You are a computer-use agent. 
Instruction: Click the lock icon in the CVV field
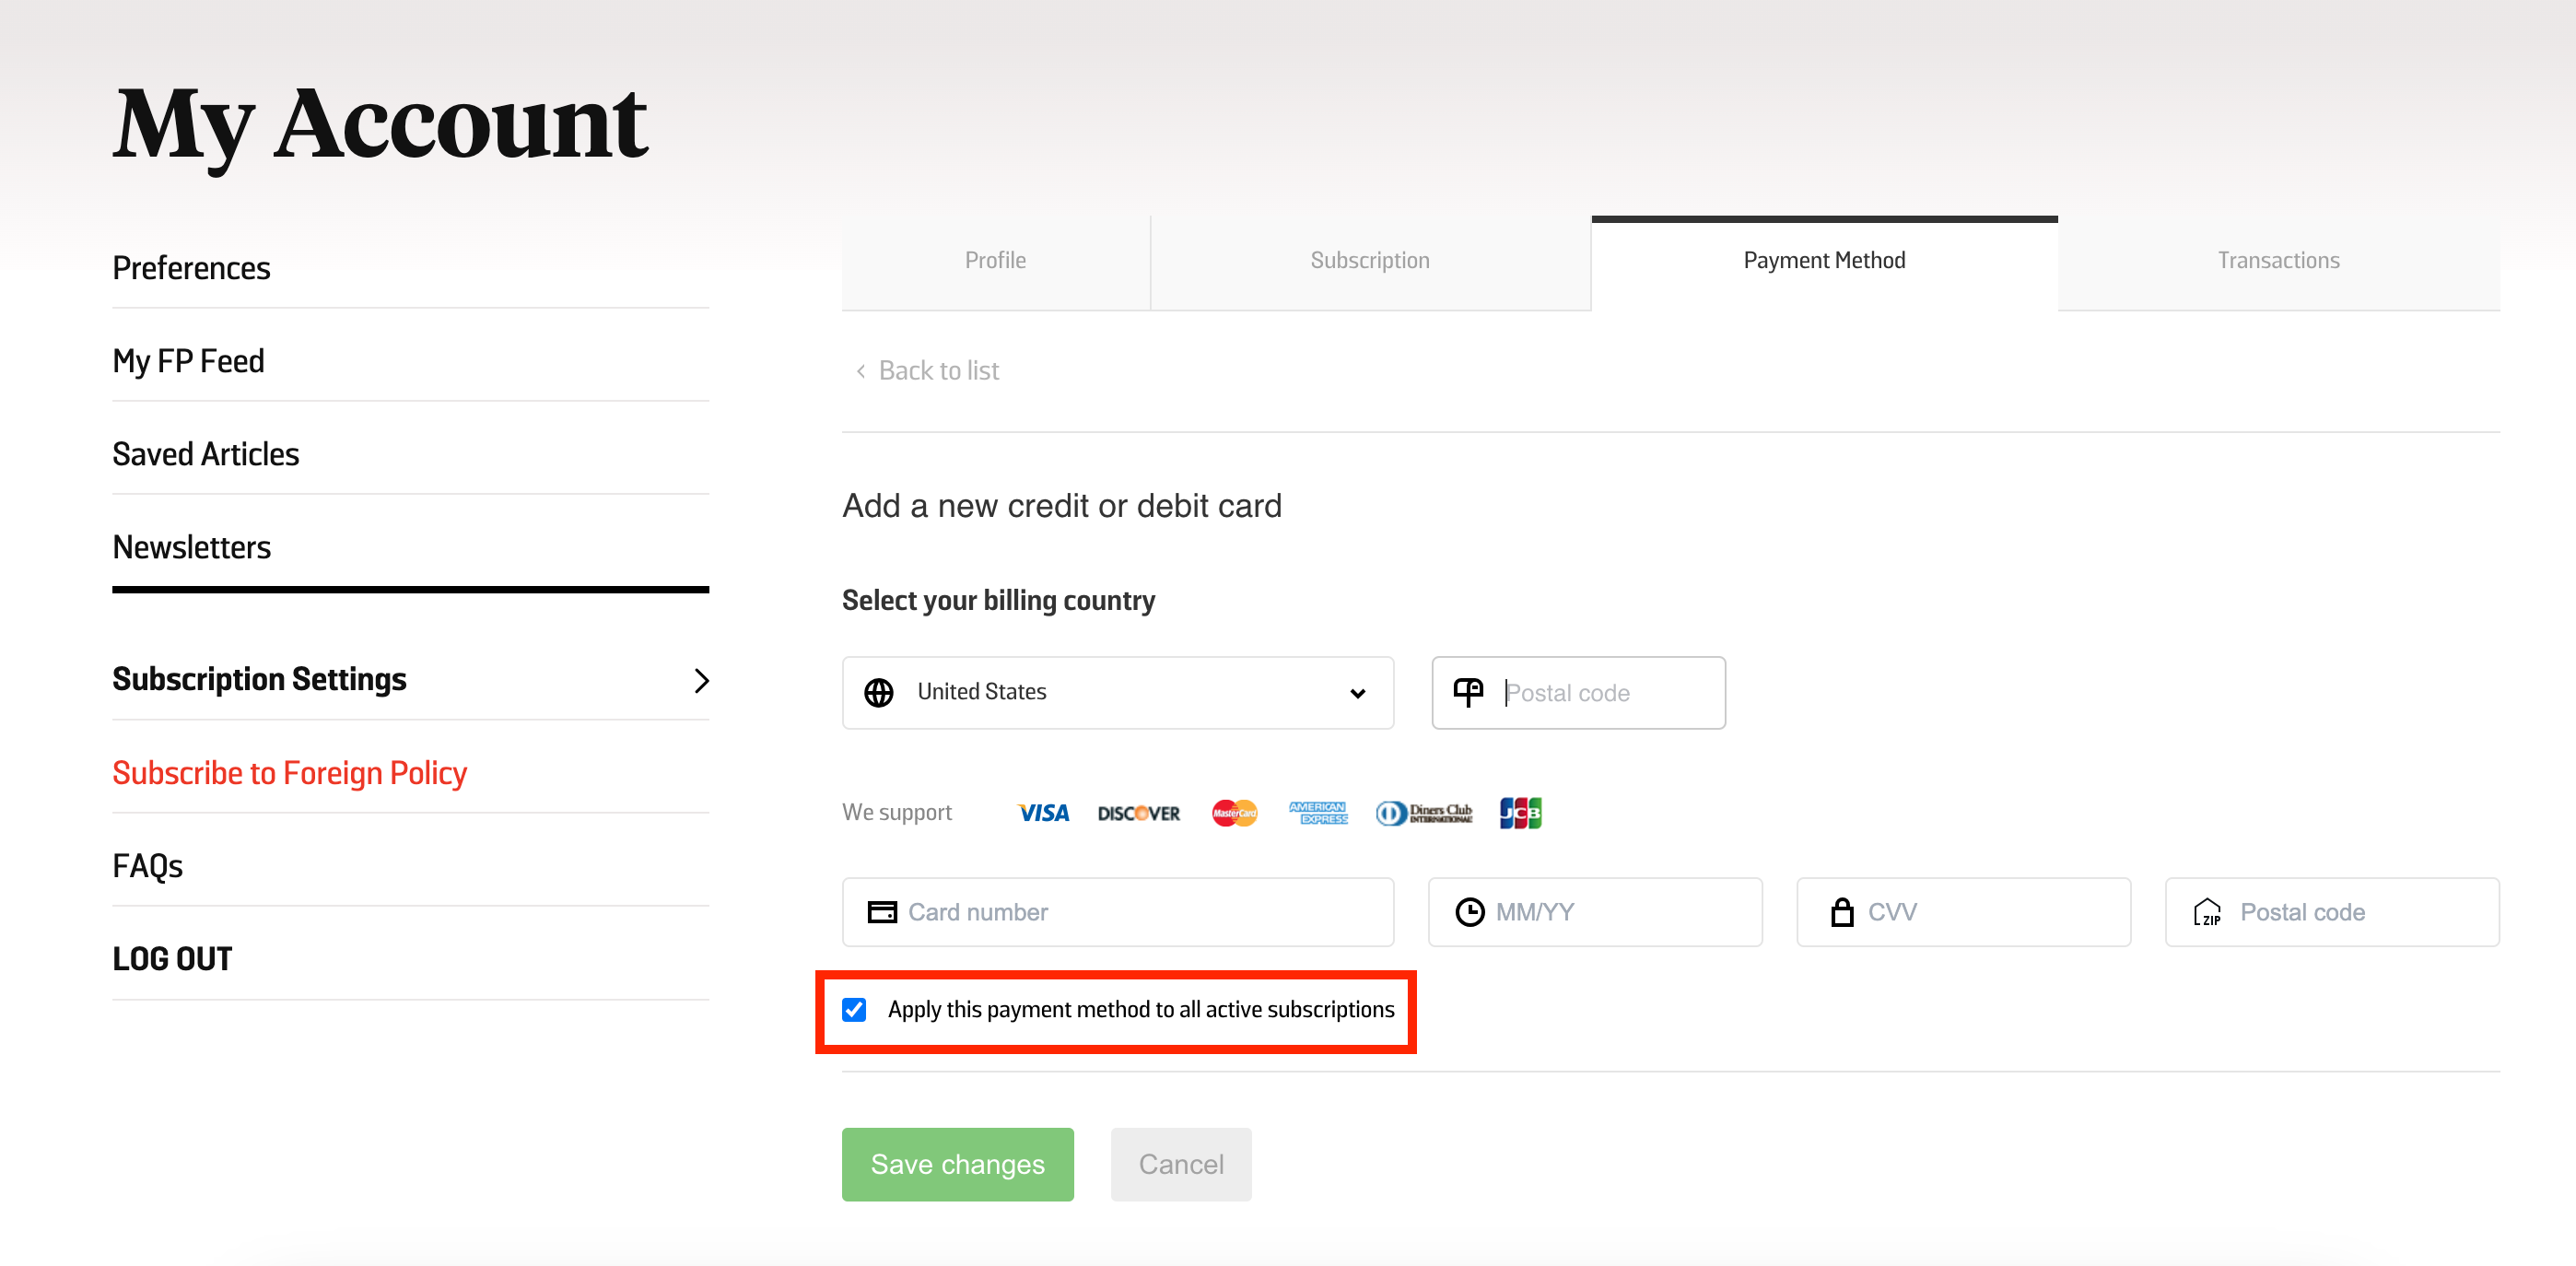[x=1842, y=911]
